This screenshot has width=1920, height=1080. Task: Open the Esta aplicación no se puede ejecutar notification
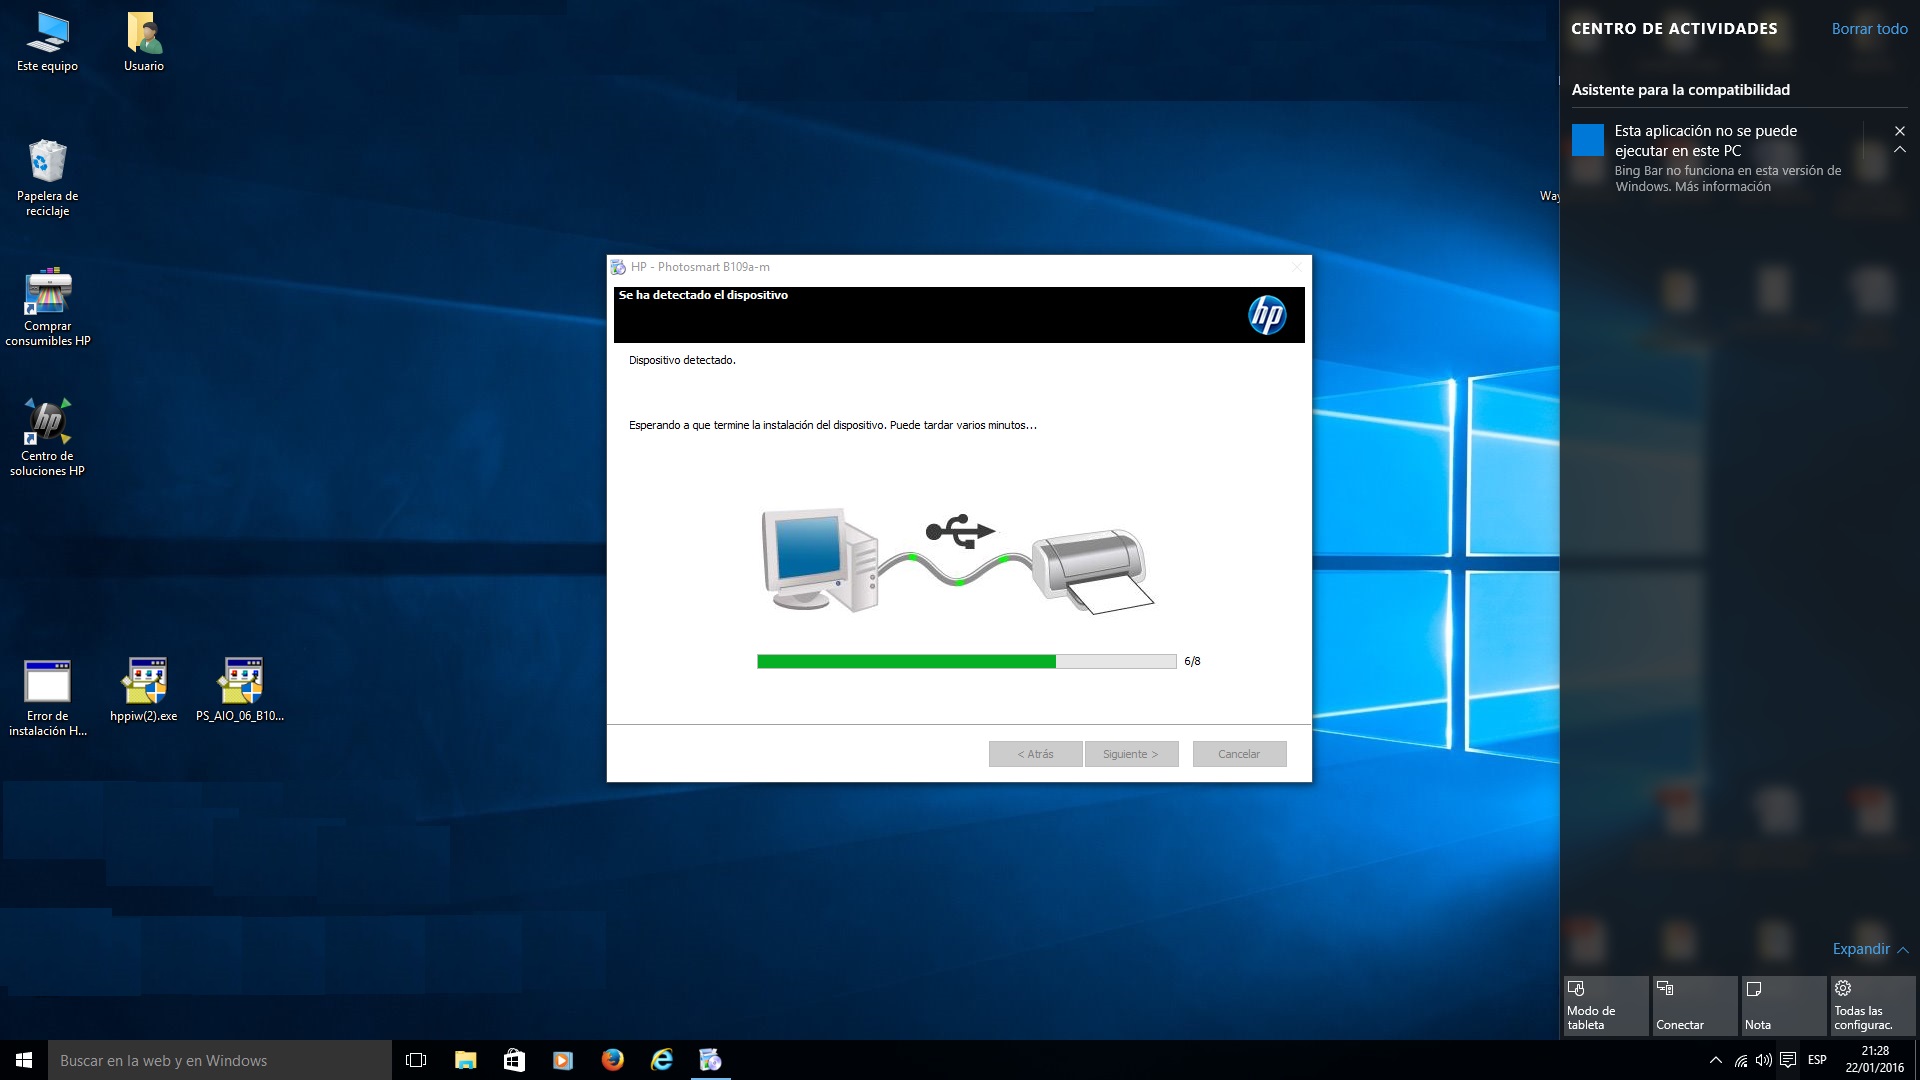pos(1718,158)
